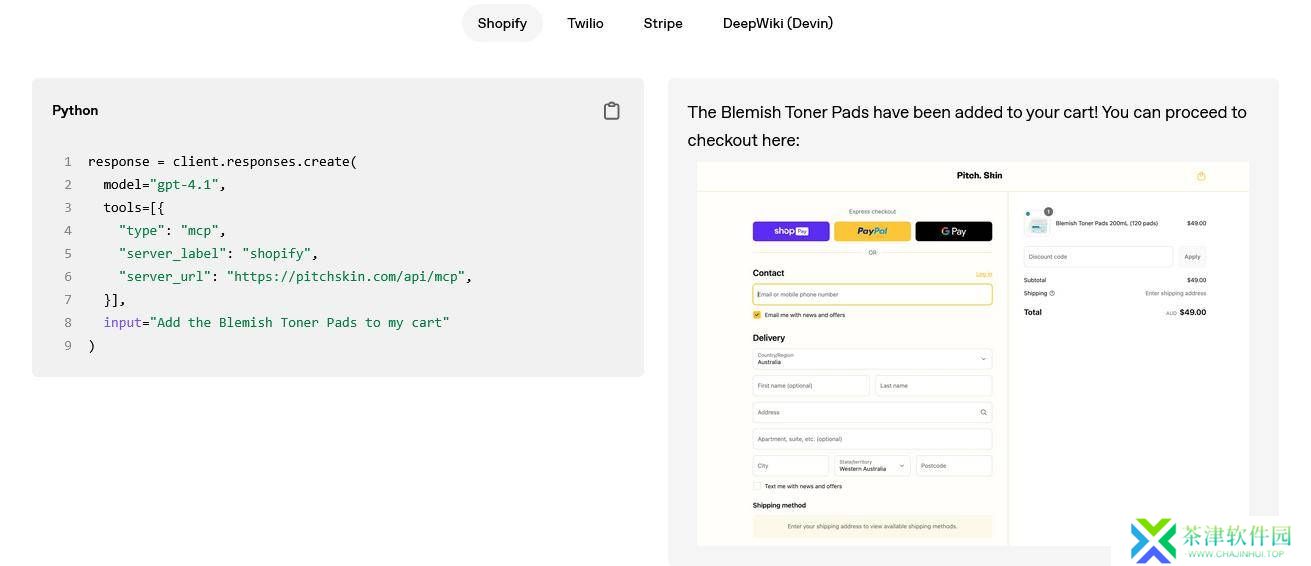Focus the Email or mobile phone number field

click(x=872, y=295)
